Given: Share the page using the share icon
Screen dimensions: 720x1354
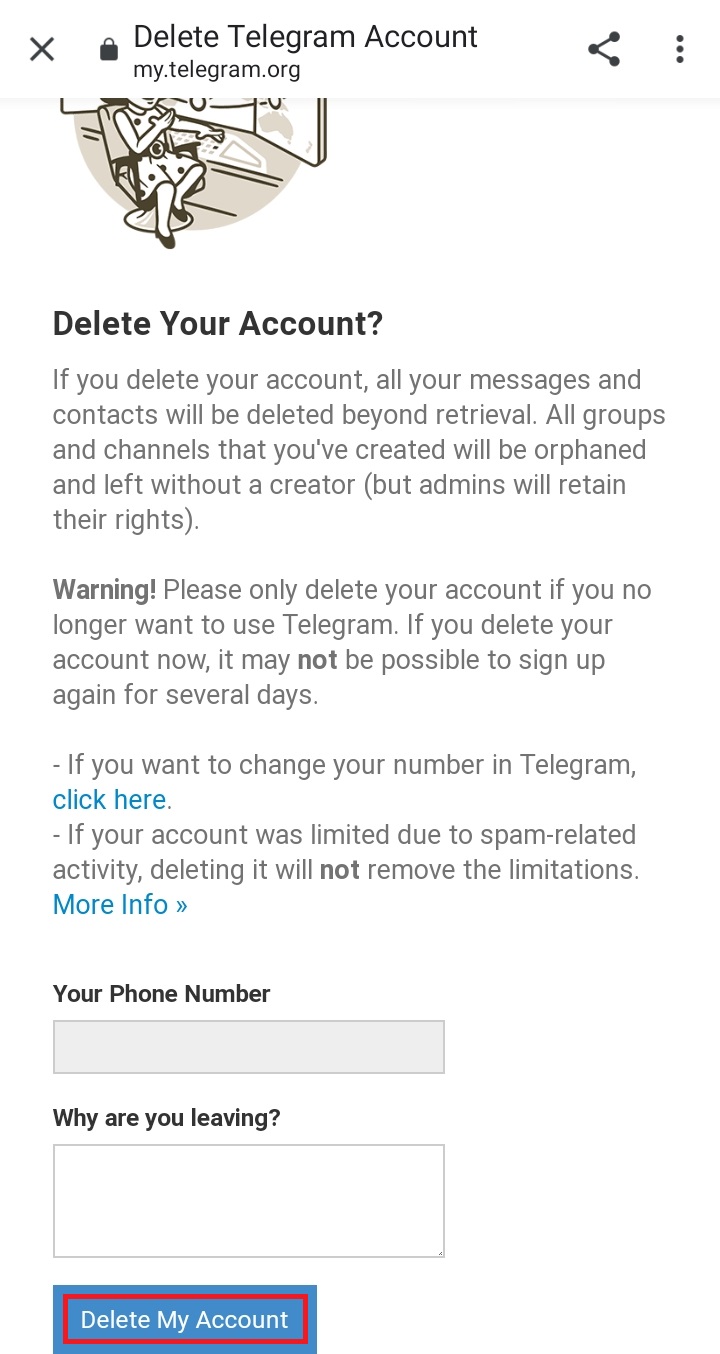Looking at the screenshot, I should (604, 49).
